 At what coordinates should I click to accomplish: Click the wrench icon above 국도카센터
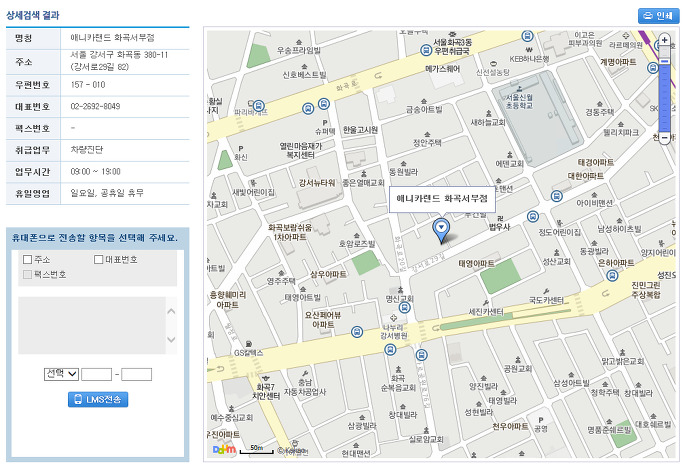546,291
